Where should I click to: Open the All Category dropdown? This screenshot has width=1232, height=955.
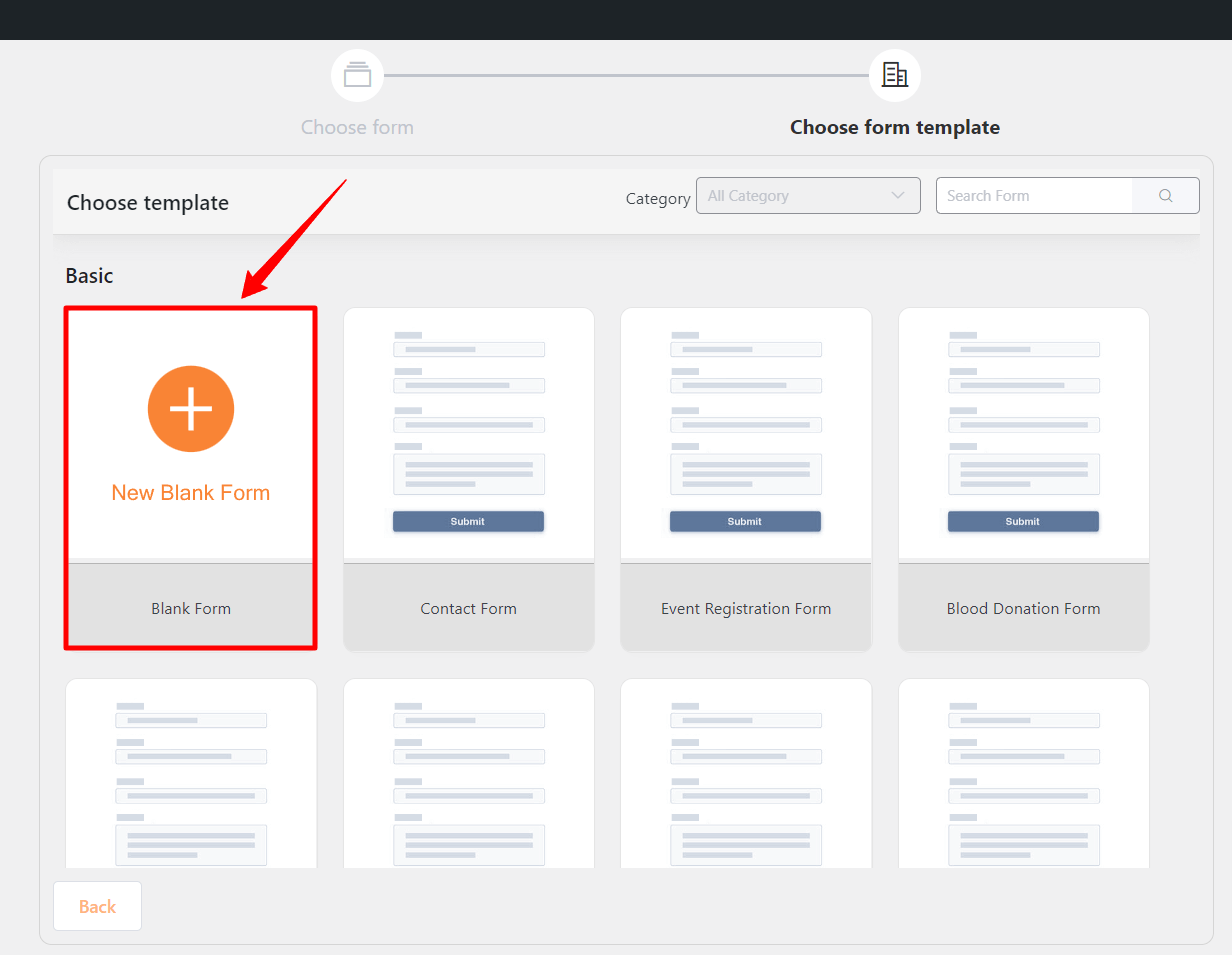tap(808, 196)
